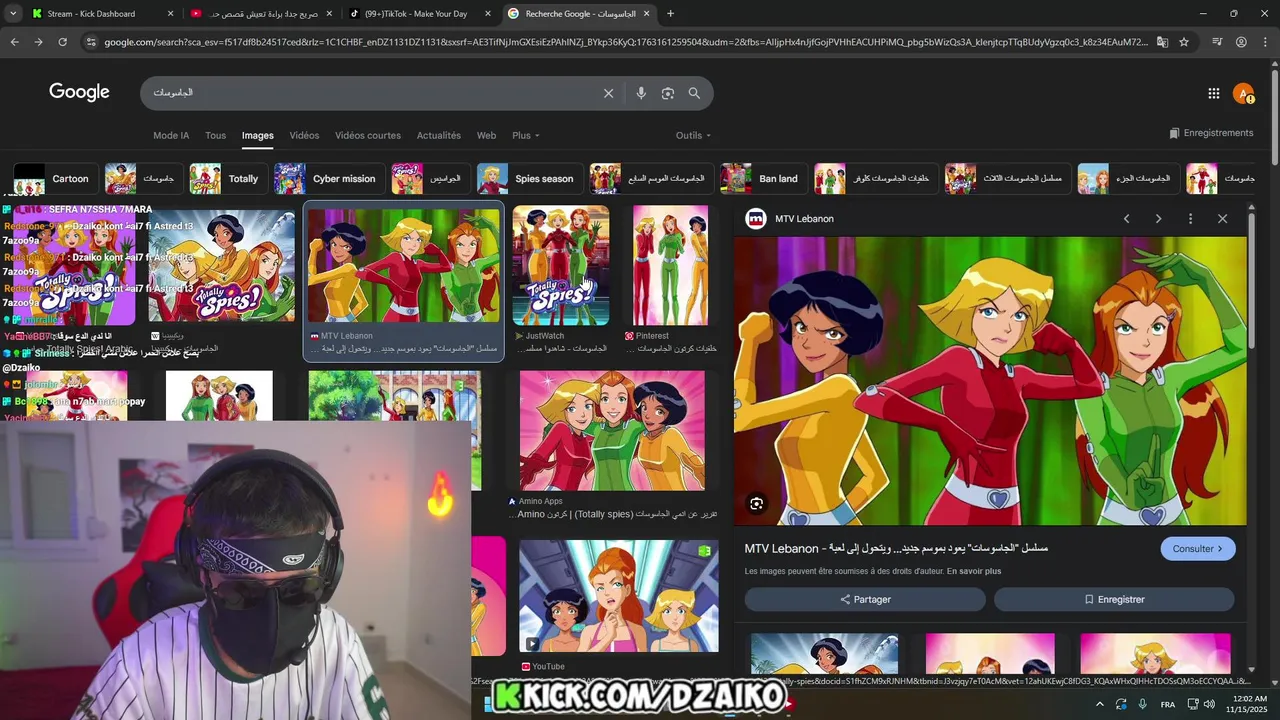This screenshot has width=1280, height=720.
Task: Clear the Google search box text
Action: pos(608,93)
